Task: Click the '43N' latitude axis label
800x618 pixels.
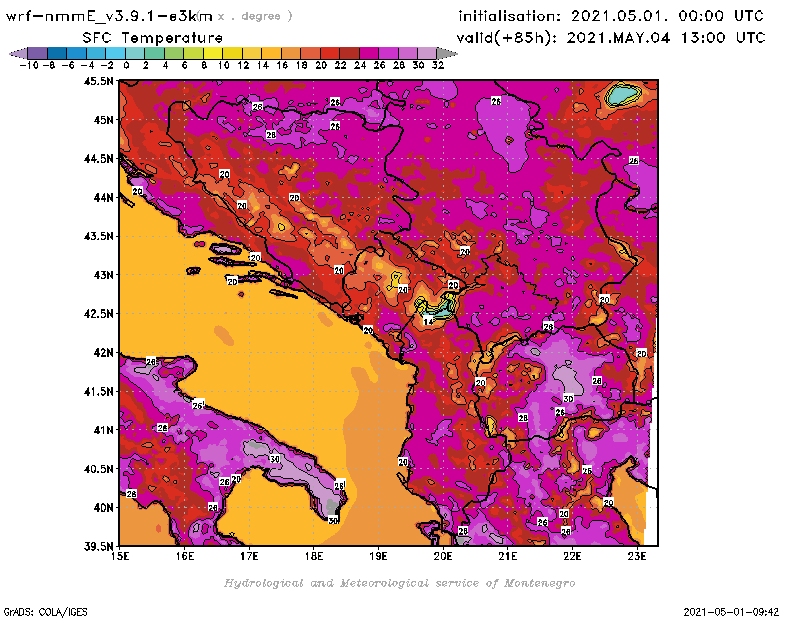Action: point(103,275)
